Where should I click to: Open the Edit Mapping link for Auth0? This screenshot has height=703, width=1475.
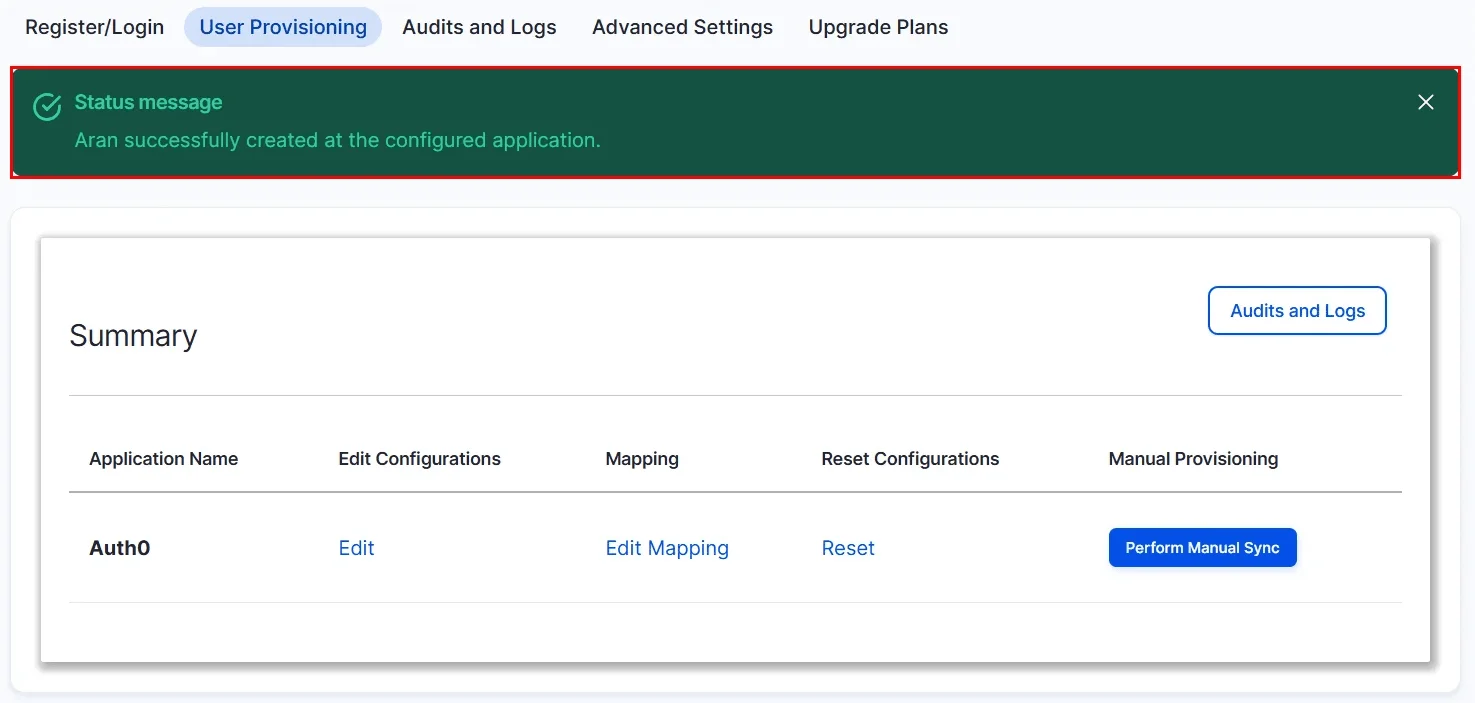[667, 548]
